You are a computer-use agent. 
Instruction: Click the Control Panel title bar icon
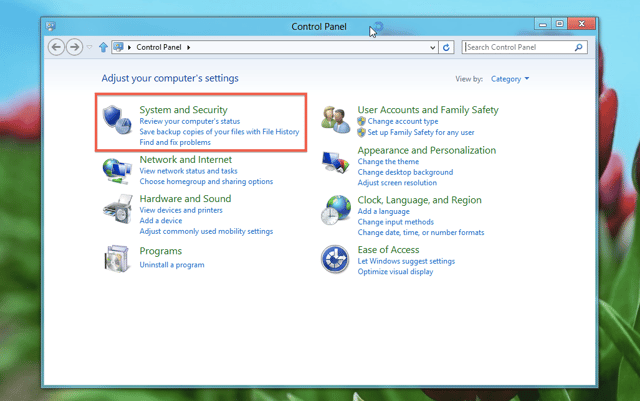tap(51, 27)
